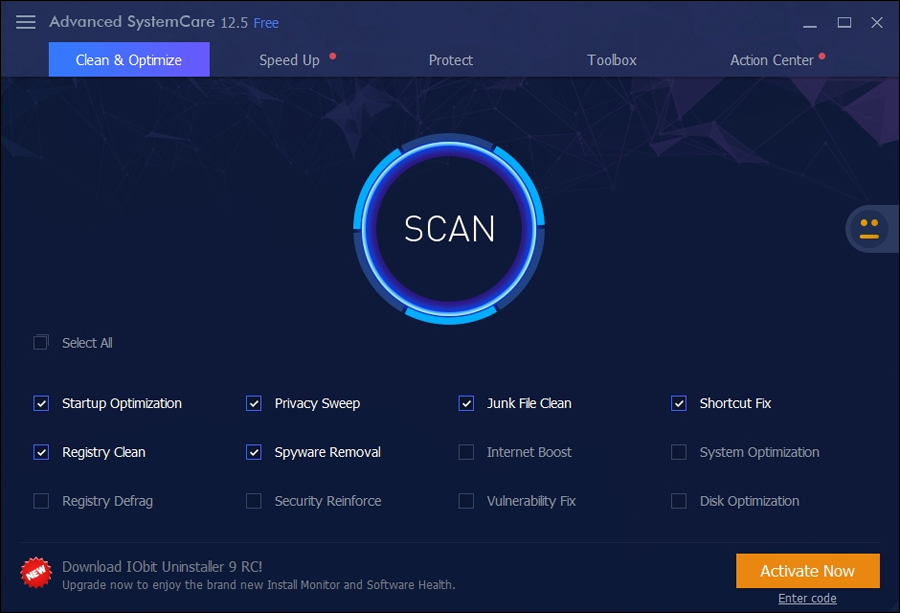
Task: Uncheck Registry Clean
Action: pyautogui.click(x=41, y=452)
